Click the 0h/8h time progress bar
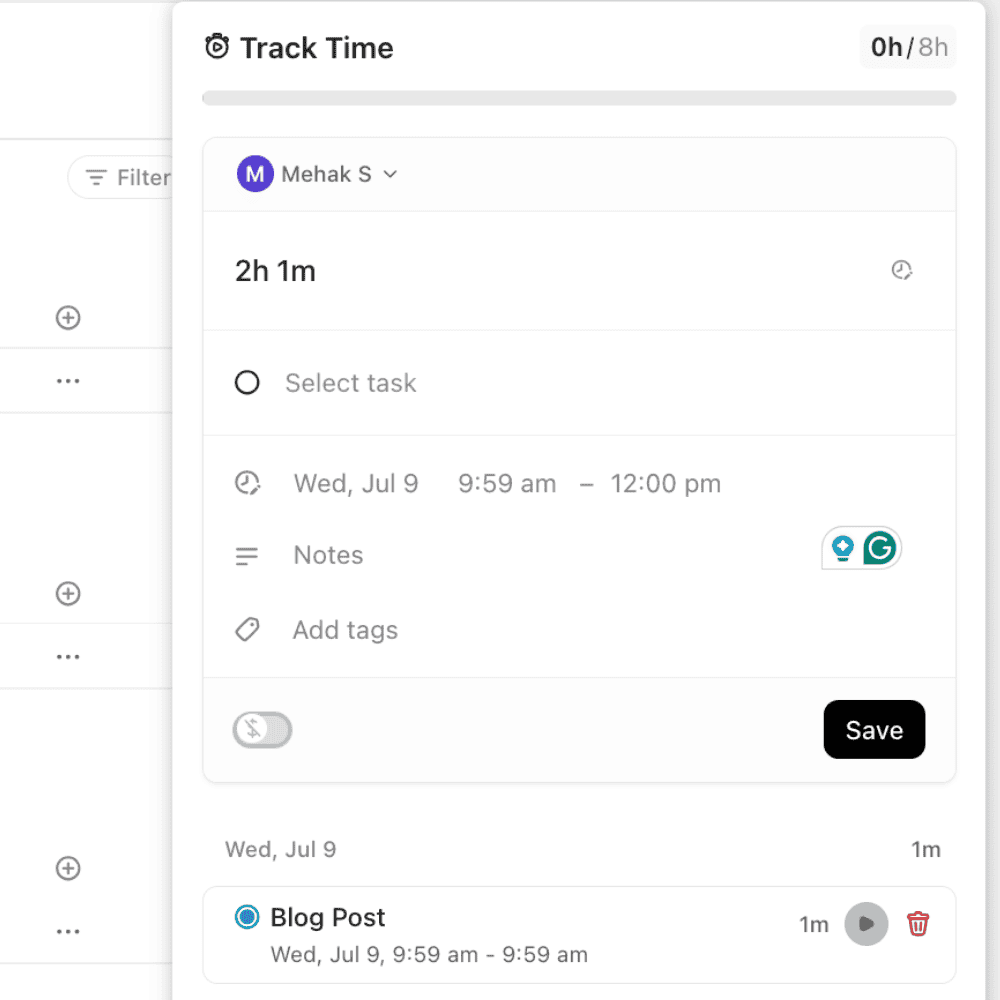The height and width of the screenshot is (1000, 1000). (x=579, y=98)
